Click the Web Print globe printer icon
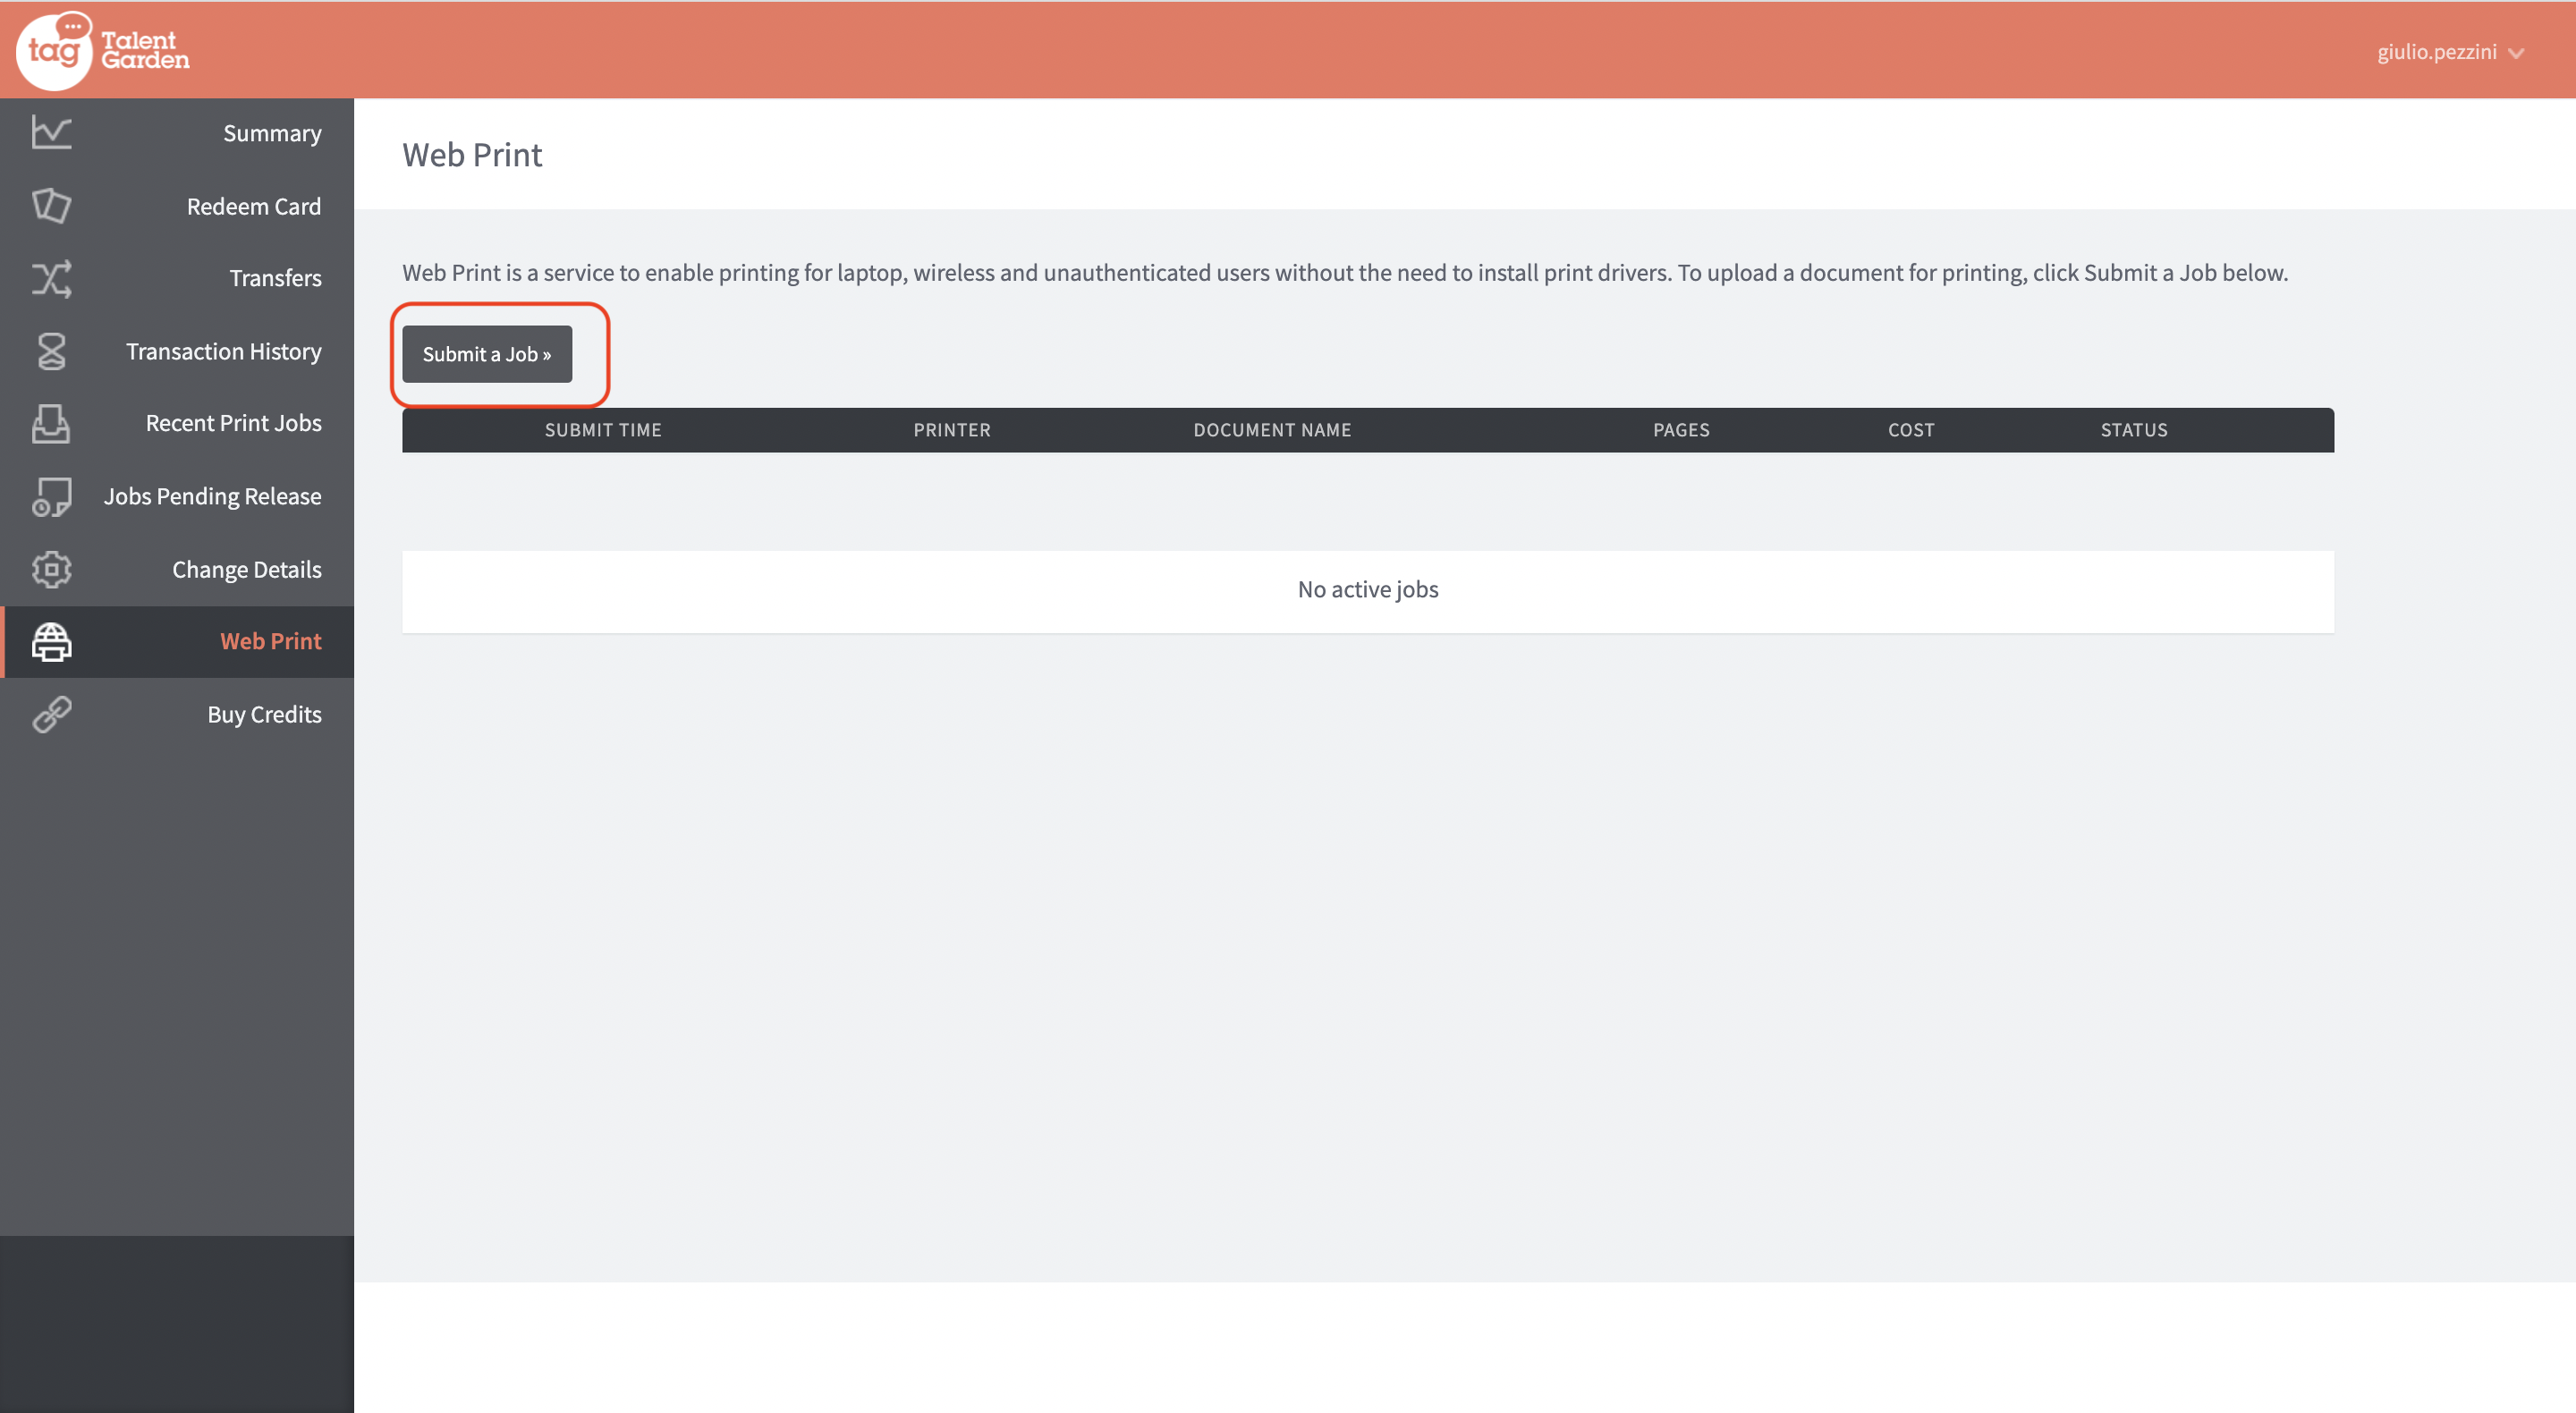This screenshot has height=1413, width=2576. click(x=51, y=641)
